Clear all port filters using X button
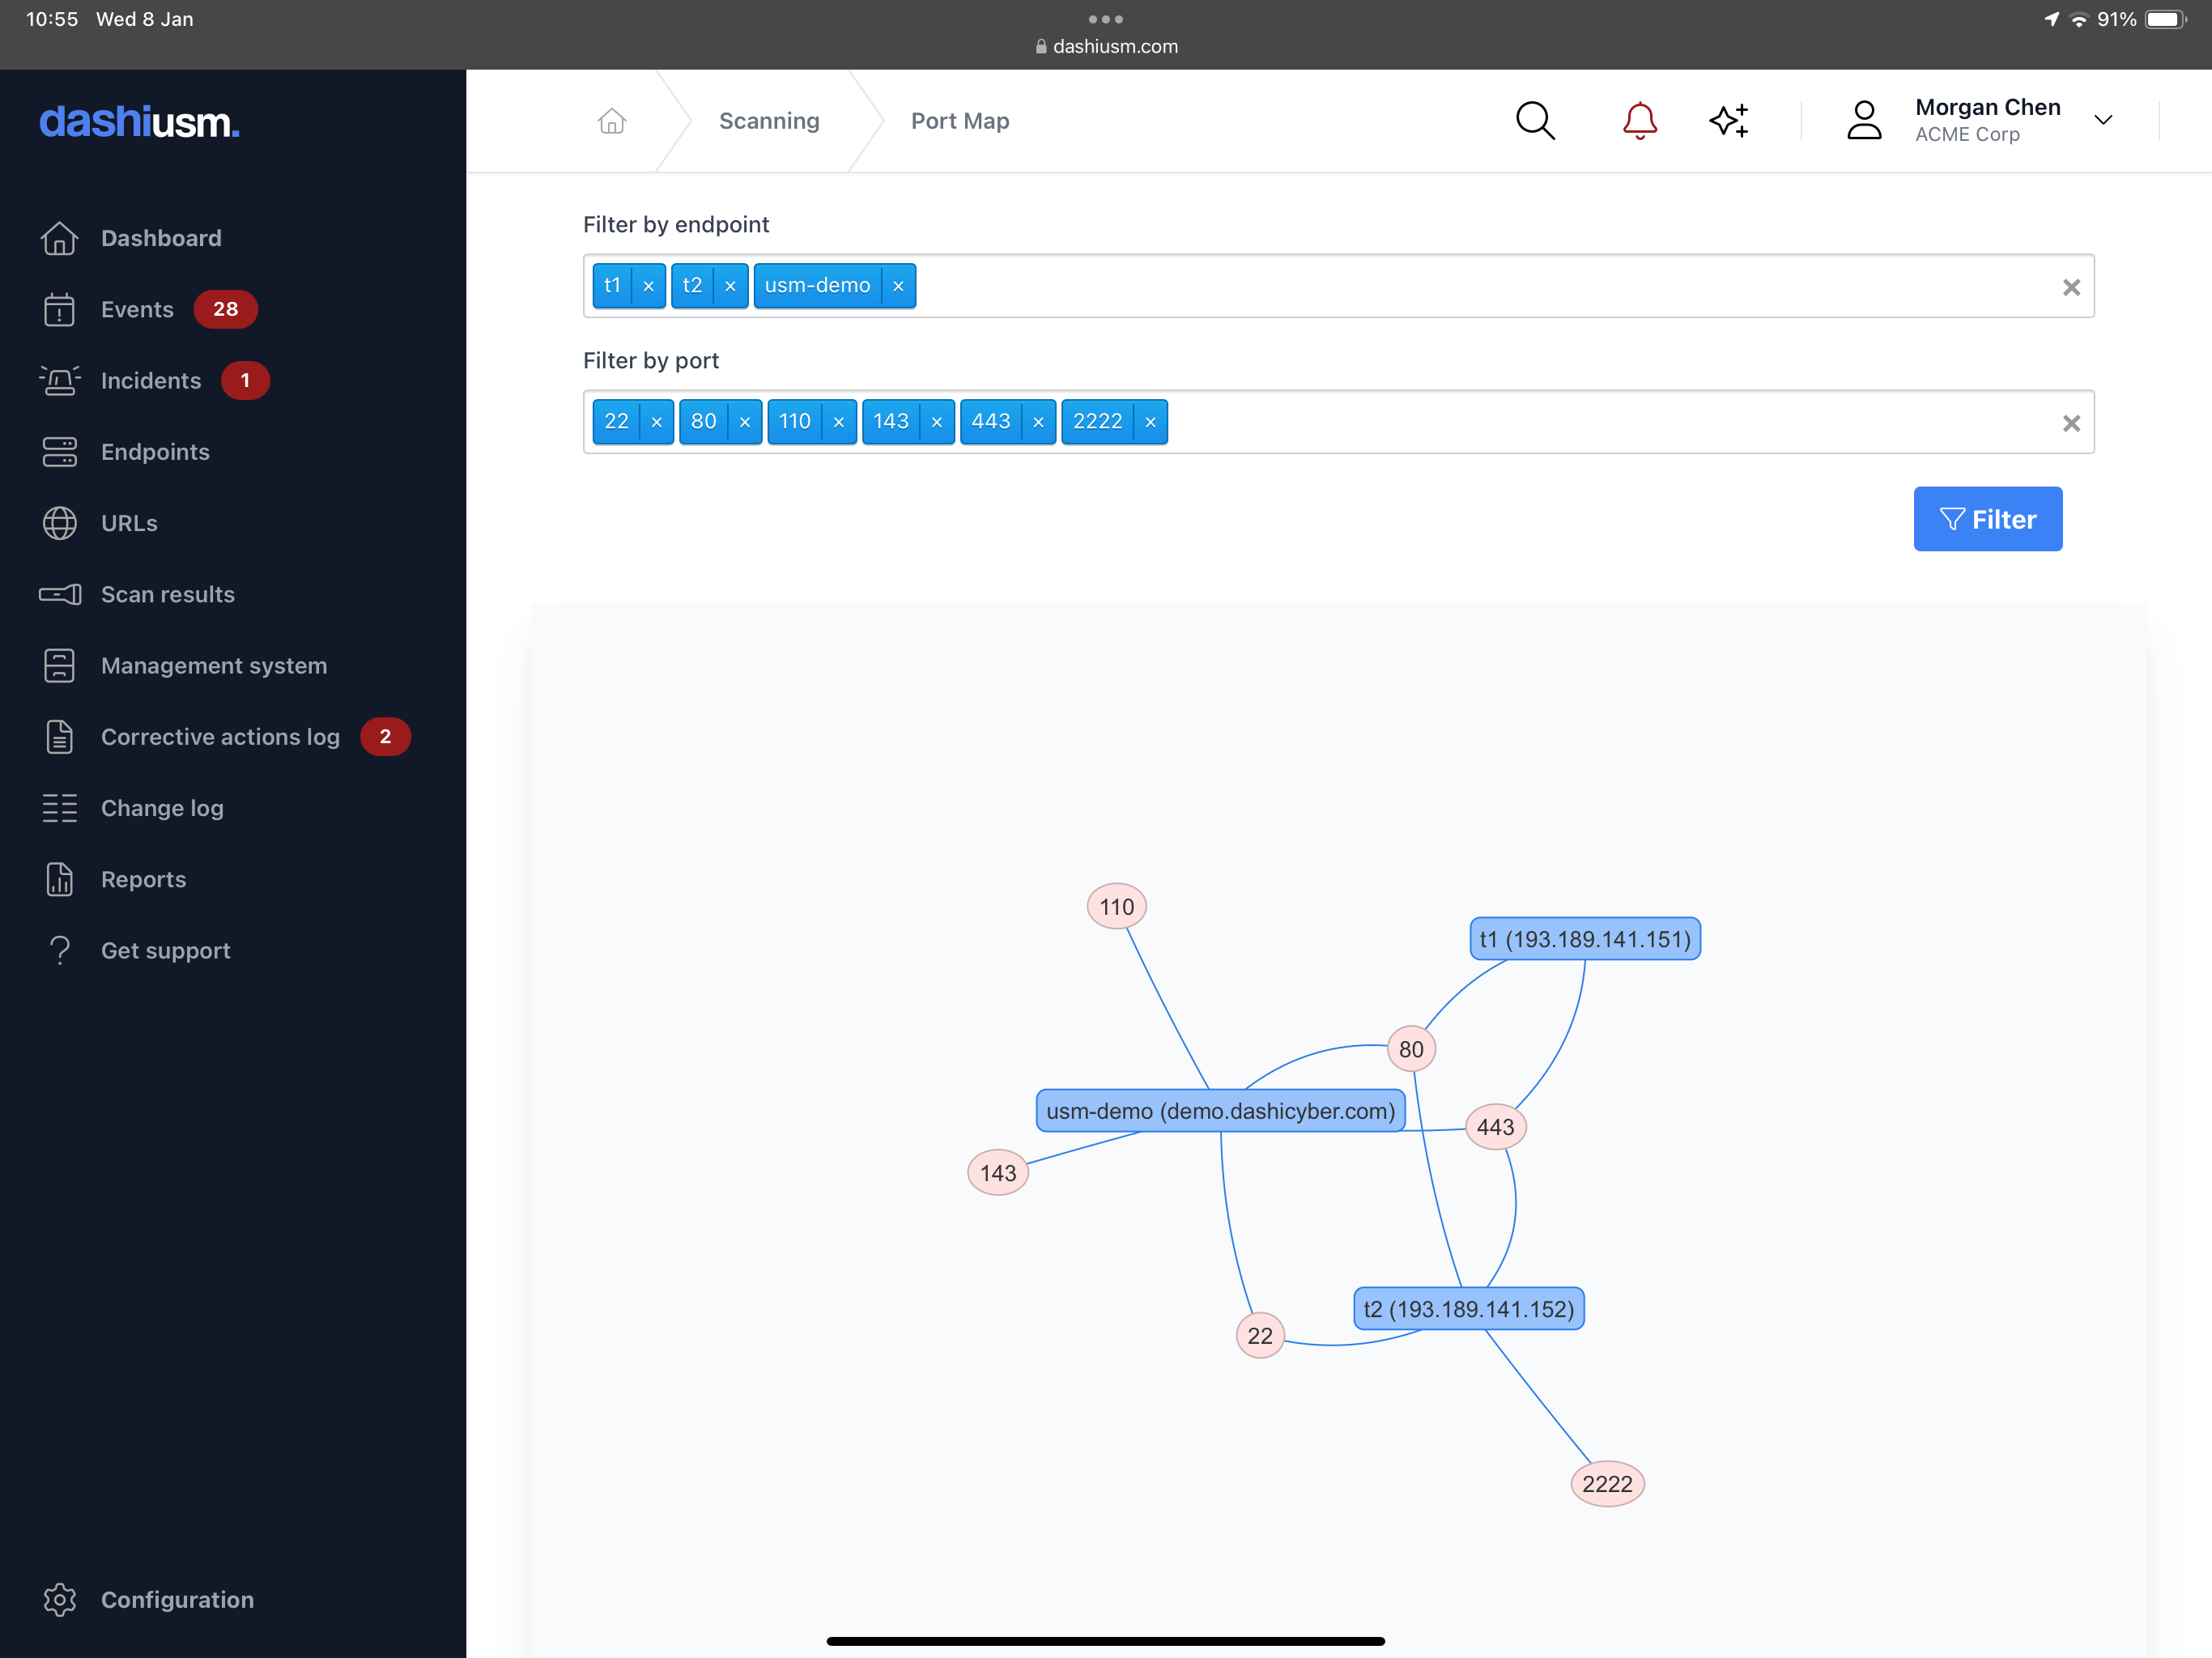2212x1658 pixels. pyautogui.click(x=2071, y=422)
